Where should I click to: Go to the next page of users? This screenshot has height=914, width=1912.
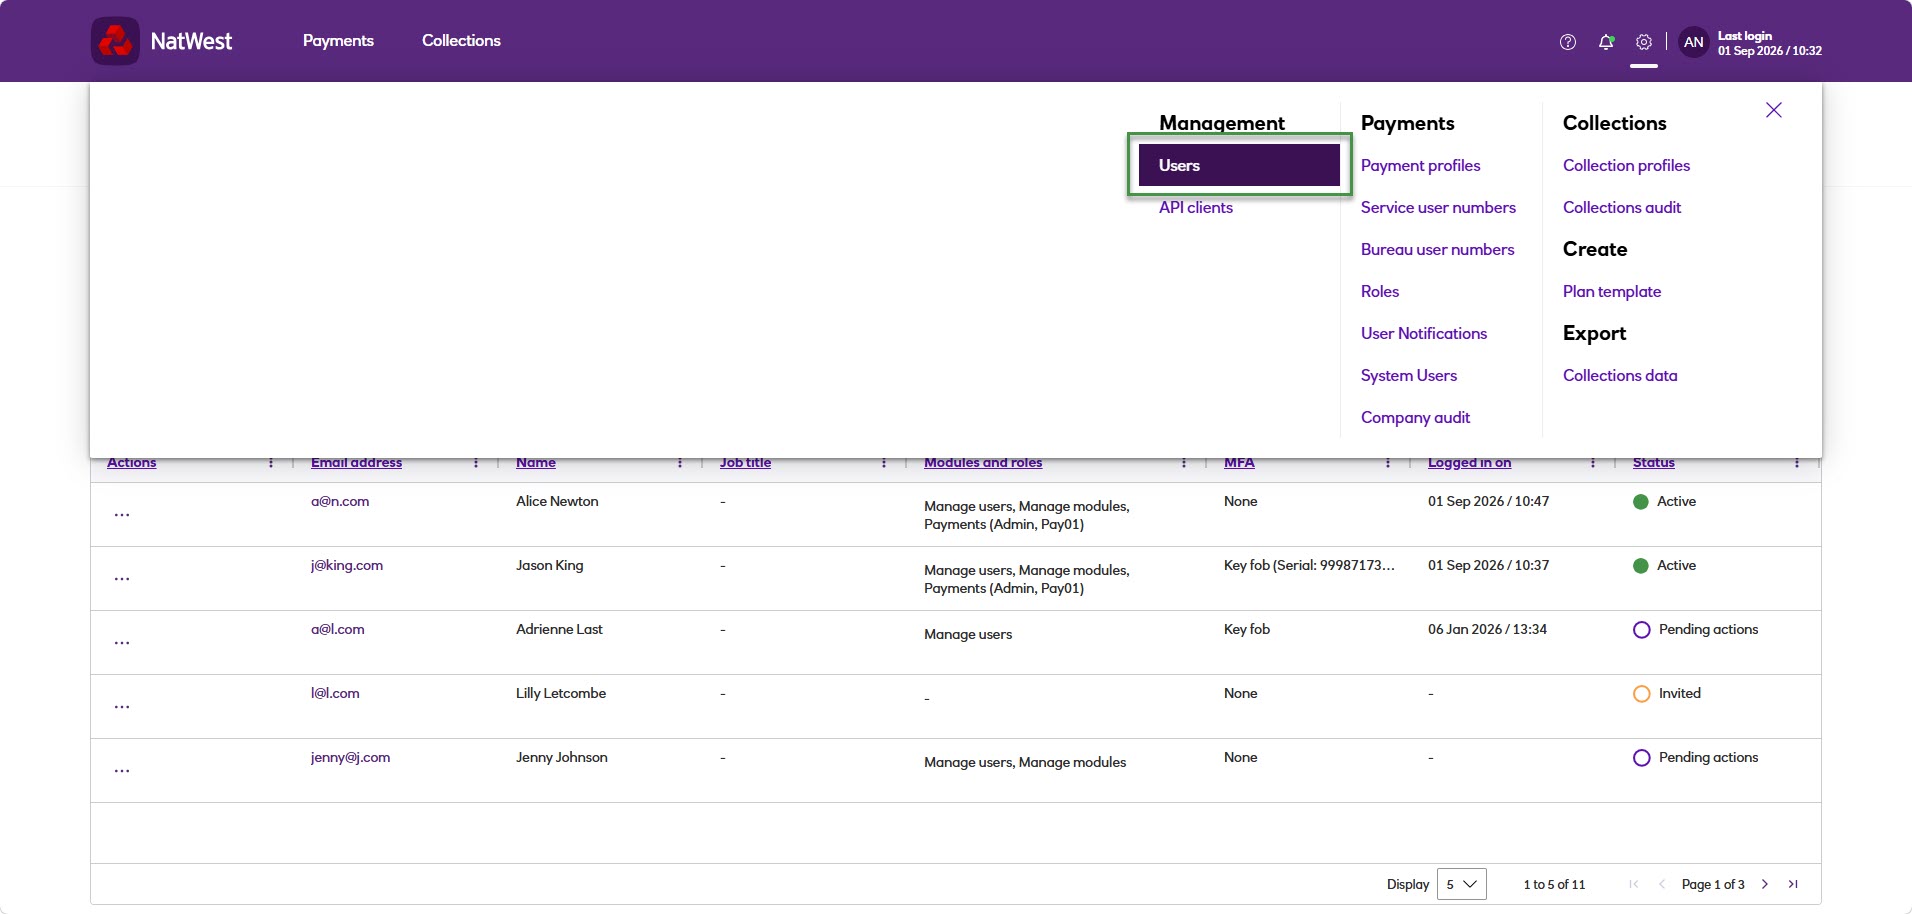tap(1765, 884)
